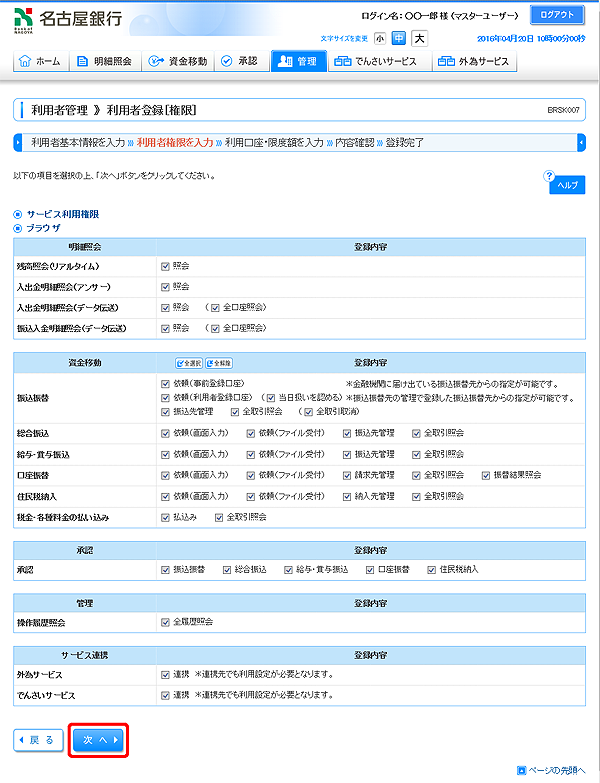Click the サービス利用権限 heading
The height and width of the screenshot is (783, 600).
pos(62,214)
